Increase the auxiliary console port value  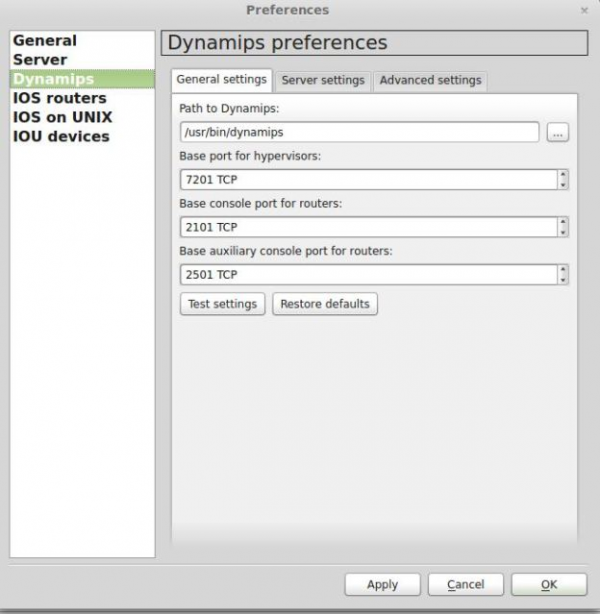point(563,269)
